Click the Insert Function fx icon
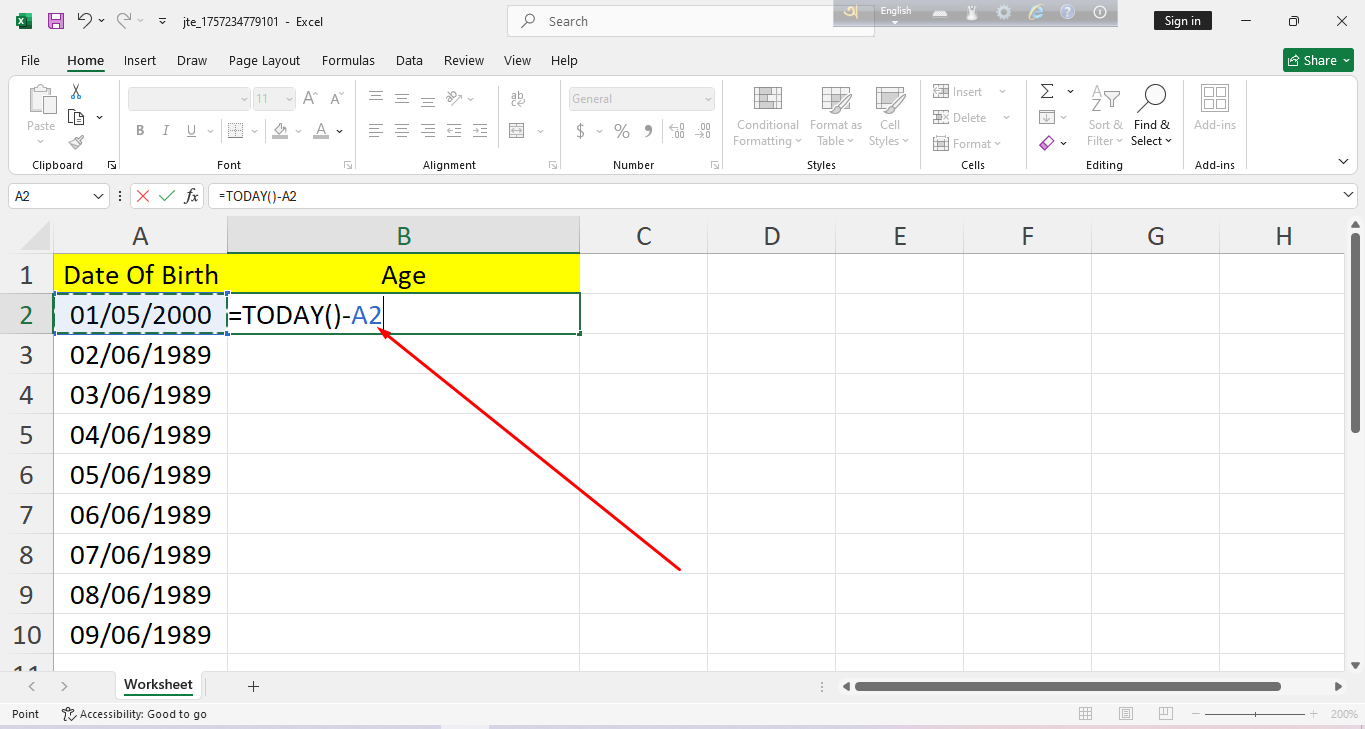The height and width of the screenshot is (729, 1365). point(191,196)
